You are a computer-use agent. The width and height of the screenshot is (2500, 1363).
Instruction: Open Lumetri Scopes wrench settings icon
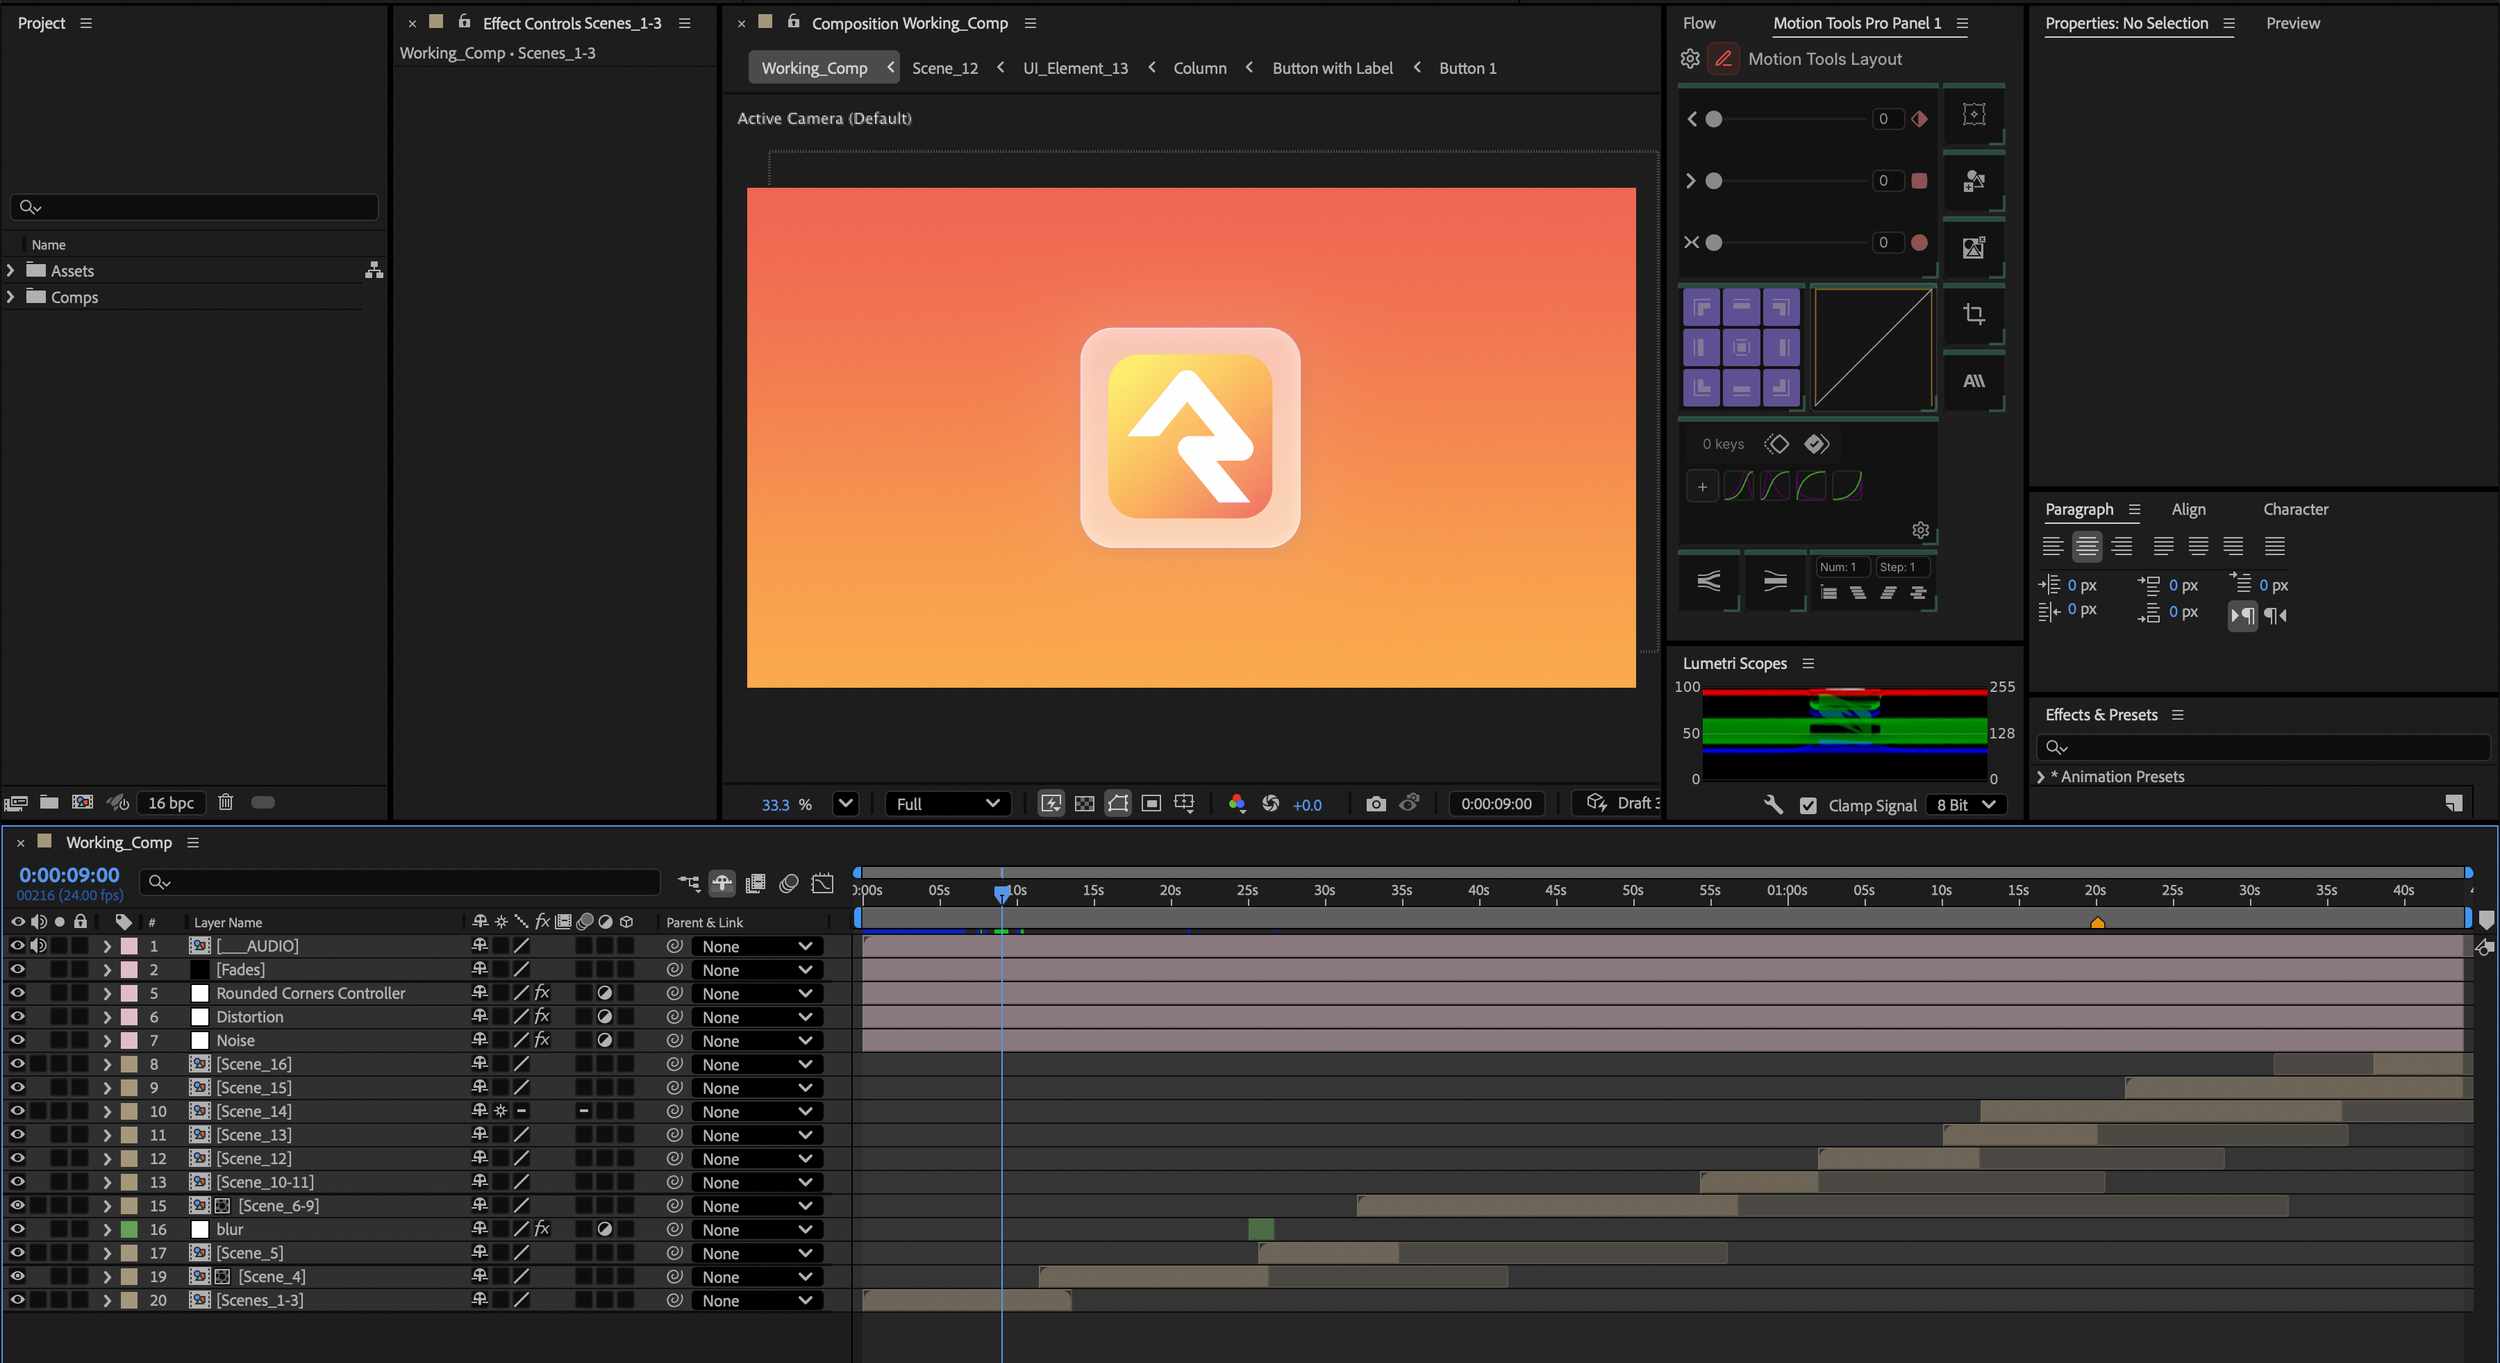(x=1773, y=805)
